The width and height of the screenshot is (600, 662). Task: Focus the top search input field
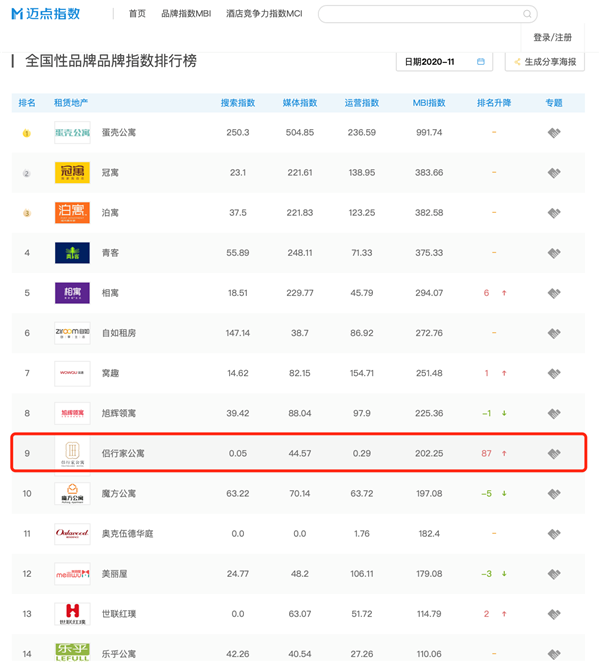[420, 14]
